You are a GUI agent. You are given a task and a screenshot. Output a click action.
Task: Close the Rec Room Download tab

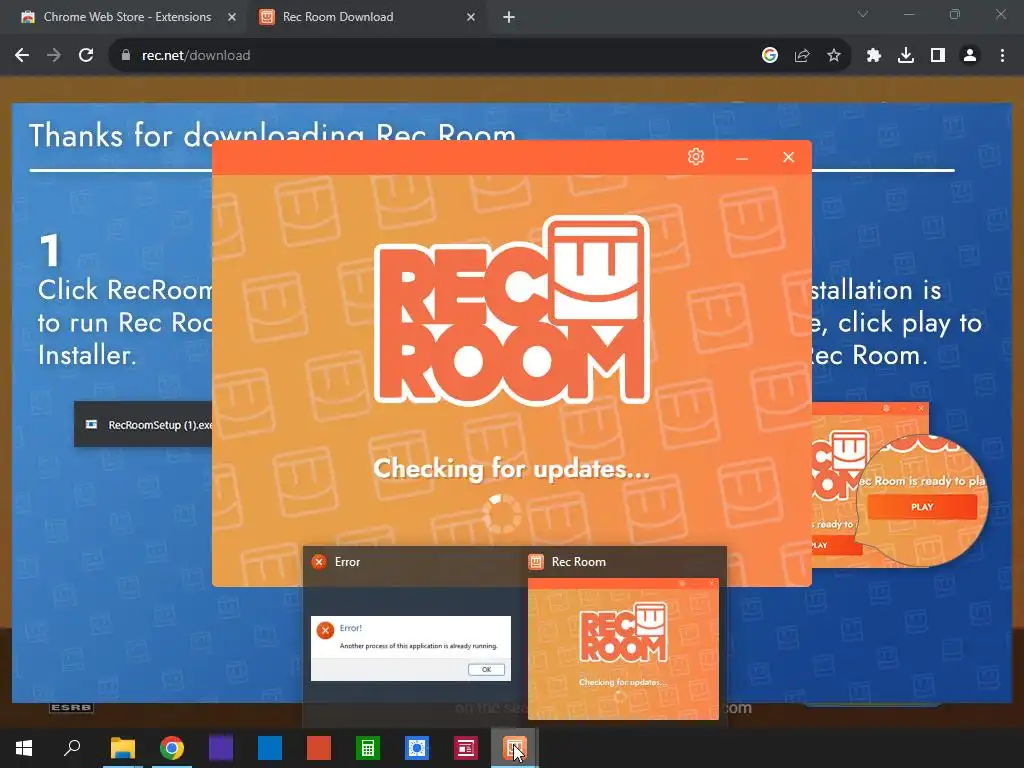click(x=471, y=17)
